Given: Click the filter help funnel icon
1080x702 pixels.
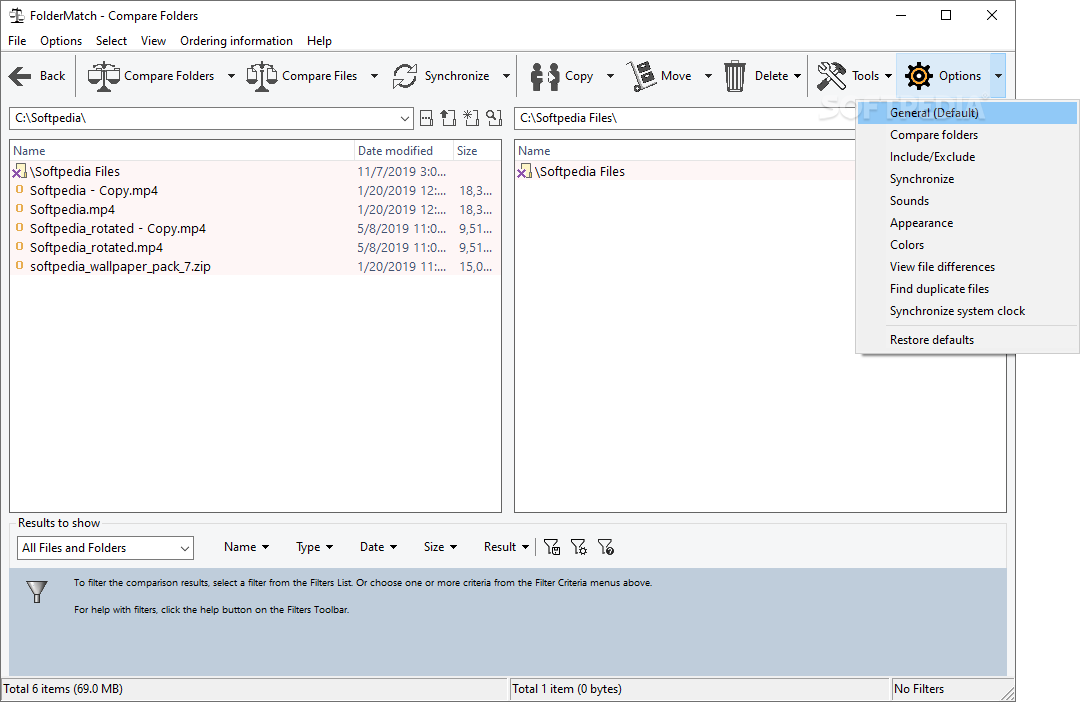Looking at the screenshot, I should (605, 547).
